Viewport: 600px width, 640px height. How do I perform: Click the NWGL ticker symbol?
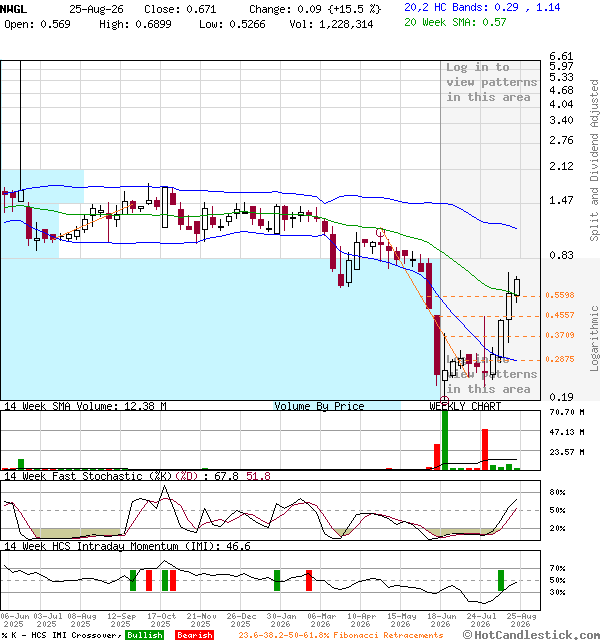point(13,9)
